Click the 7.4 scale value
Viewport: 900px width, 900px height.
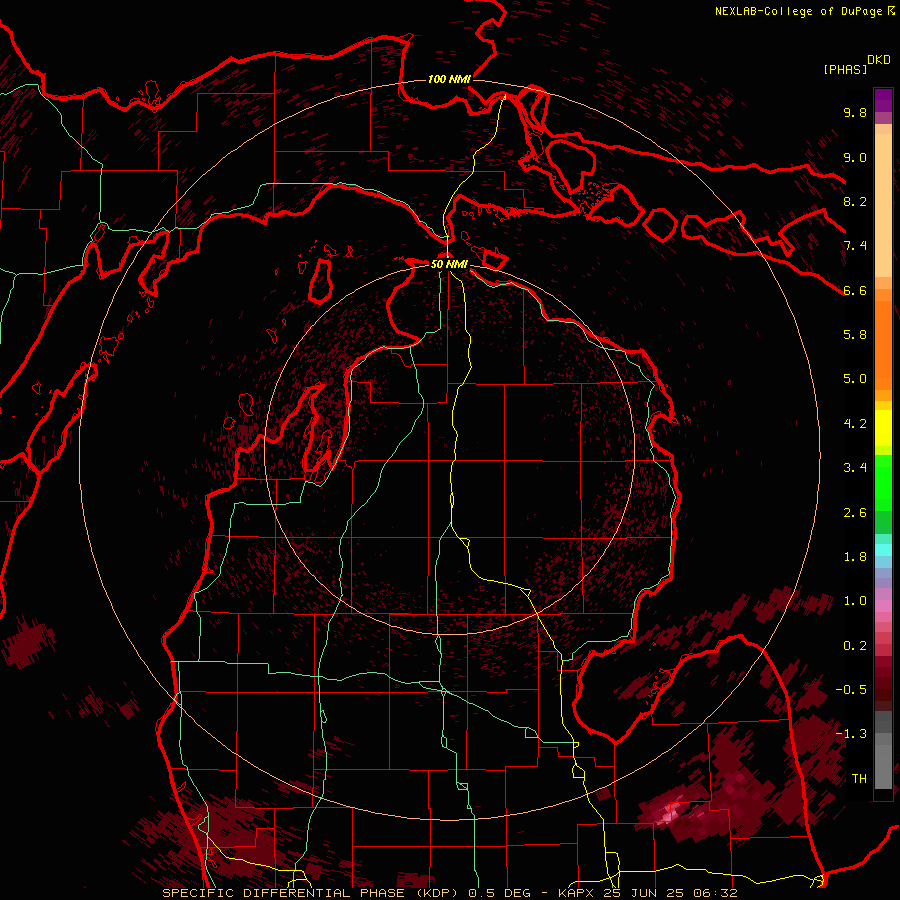(x=855, y=246)
